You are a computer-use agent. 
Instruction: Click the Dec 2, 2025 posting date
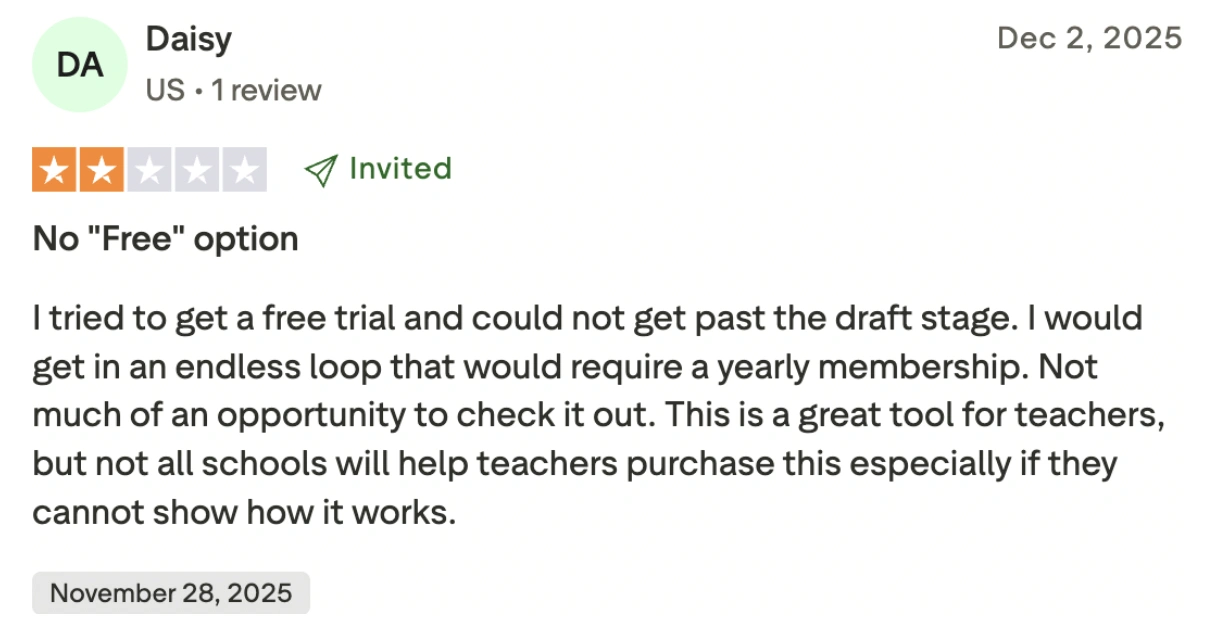coord(1090,38)
